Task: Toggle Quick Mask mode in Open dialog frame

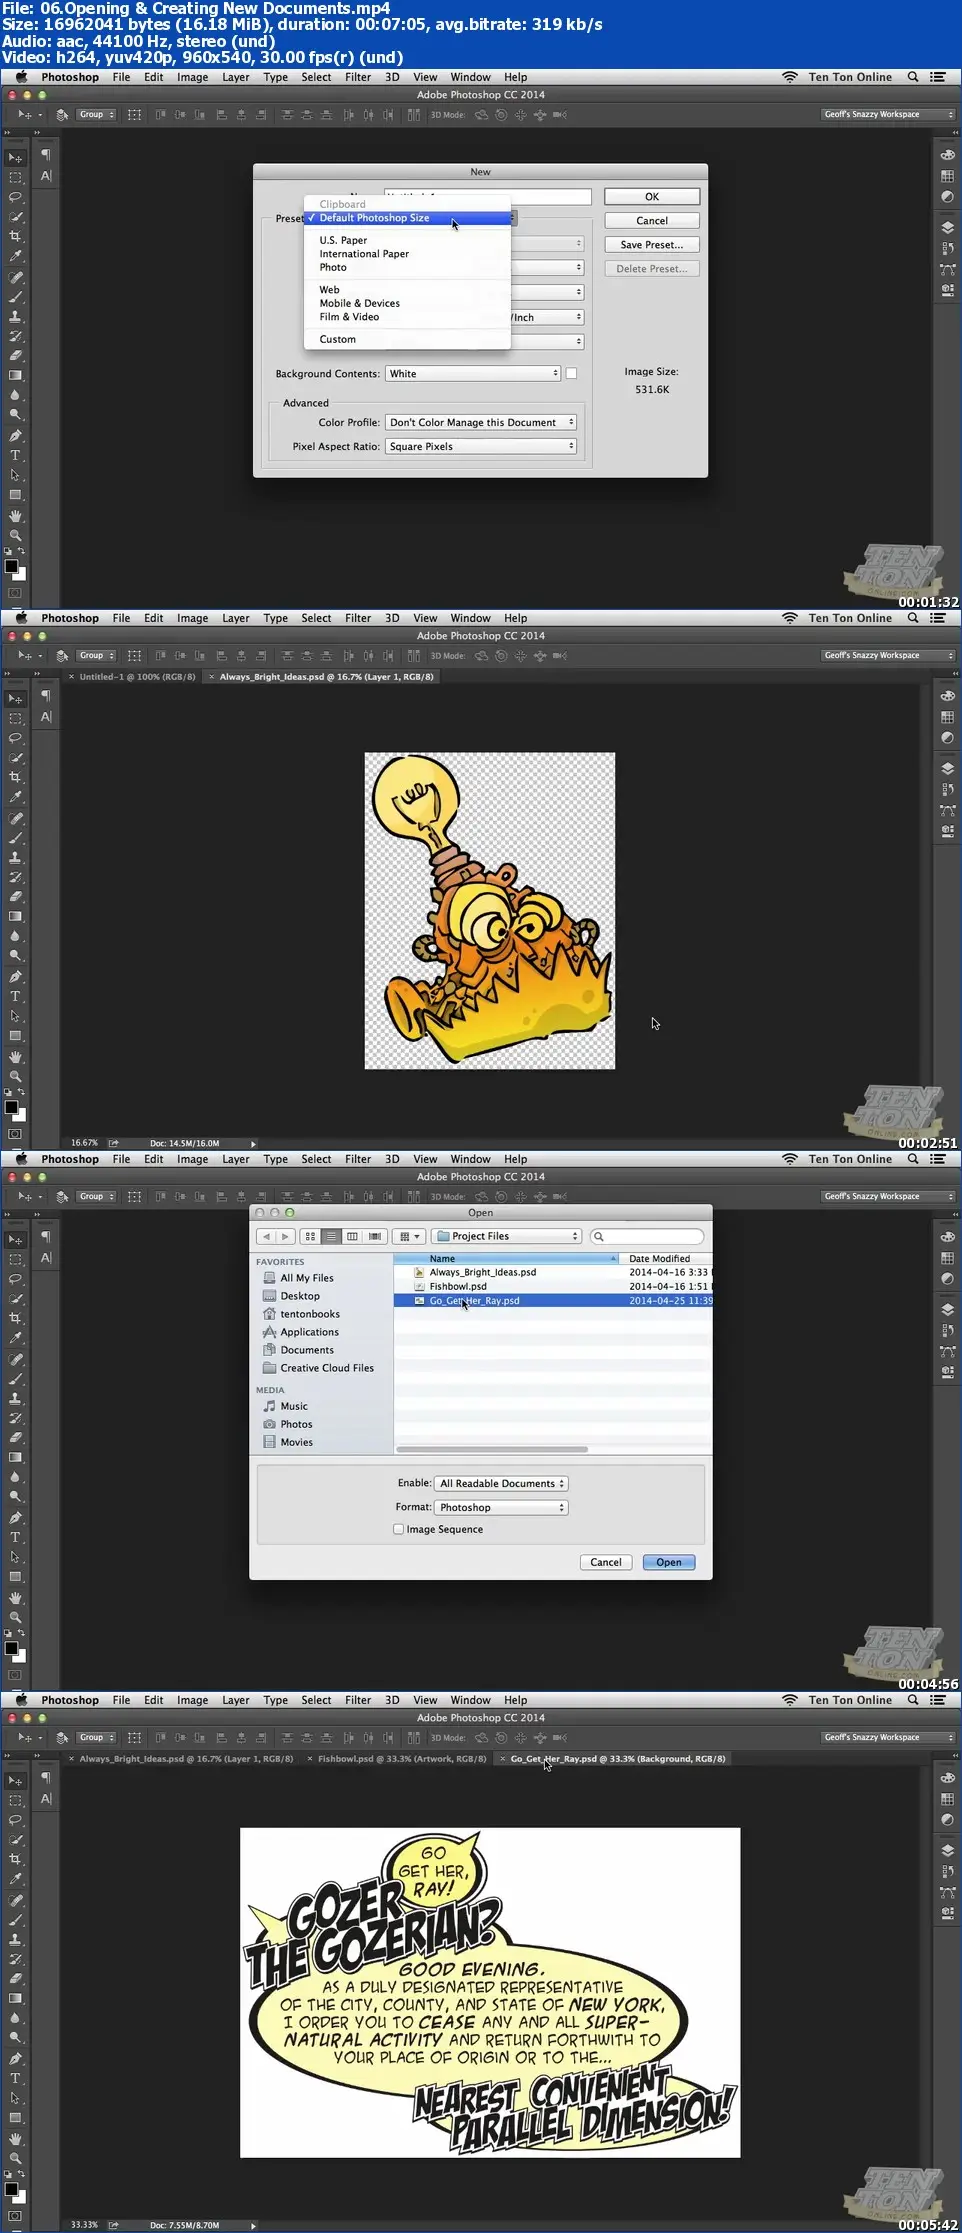Action: (15, 1675)
